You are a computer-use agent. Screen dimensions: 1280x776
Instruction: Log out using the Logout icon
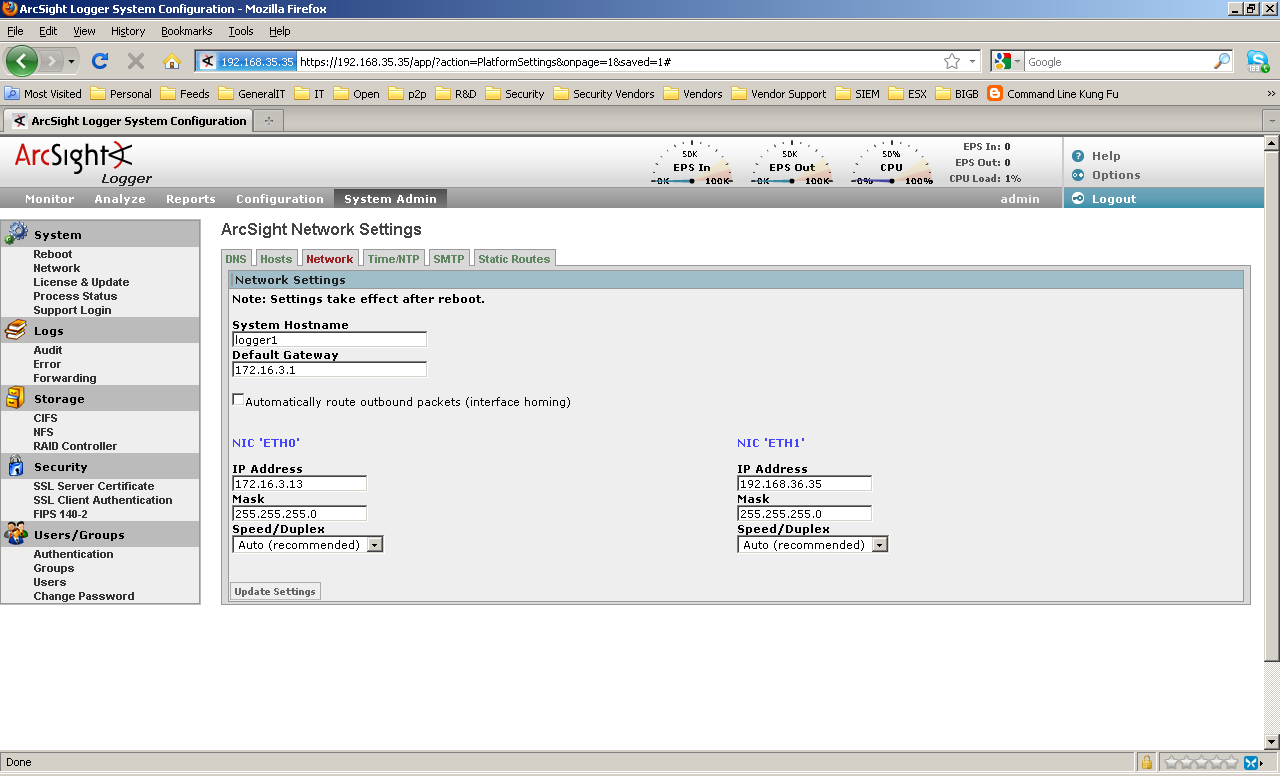click(1078, 198)
